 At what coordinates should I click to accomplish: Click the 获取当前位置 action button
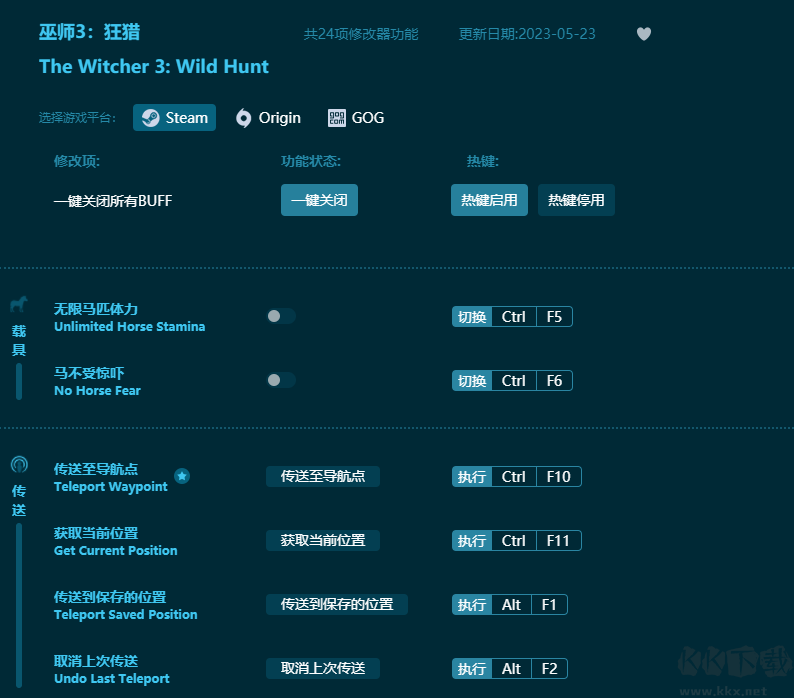[323, 540]
